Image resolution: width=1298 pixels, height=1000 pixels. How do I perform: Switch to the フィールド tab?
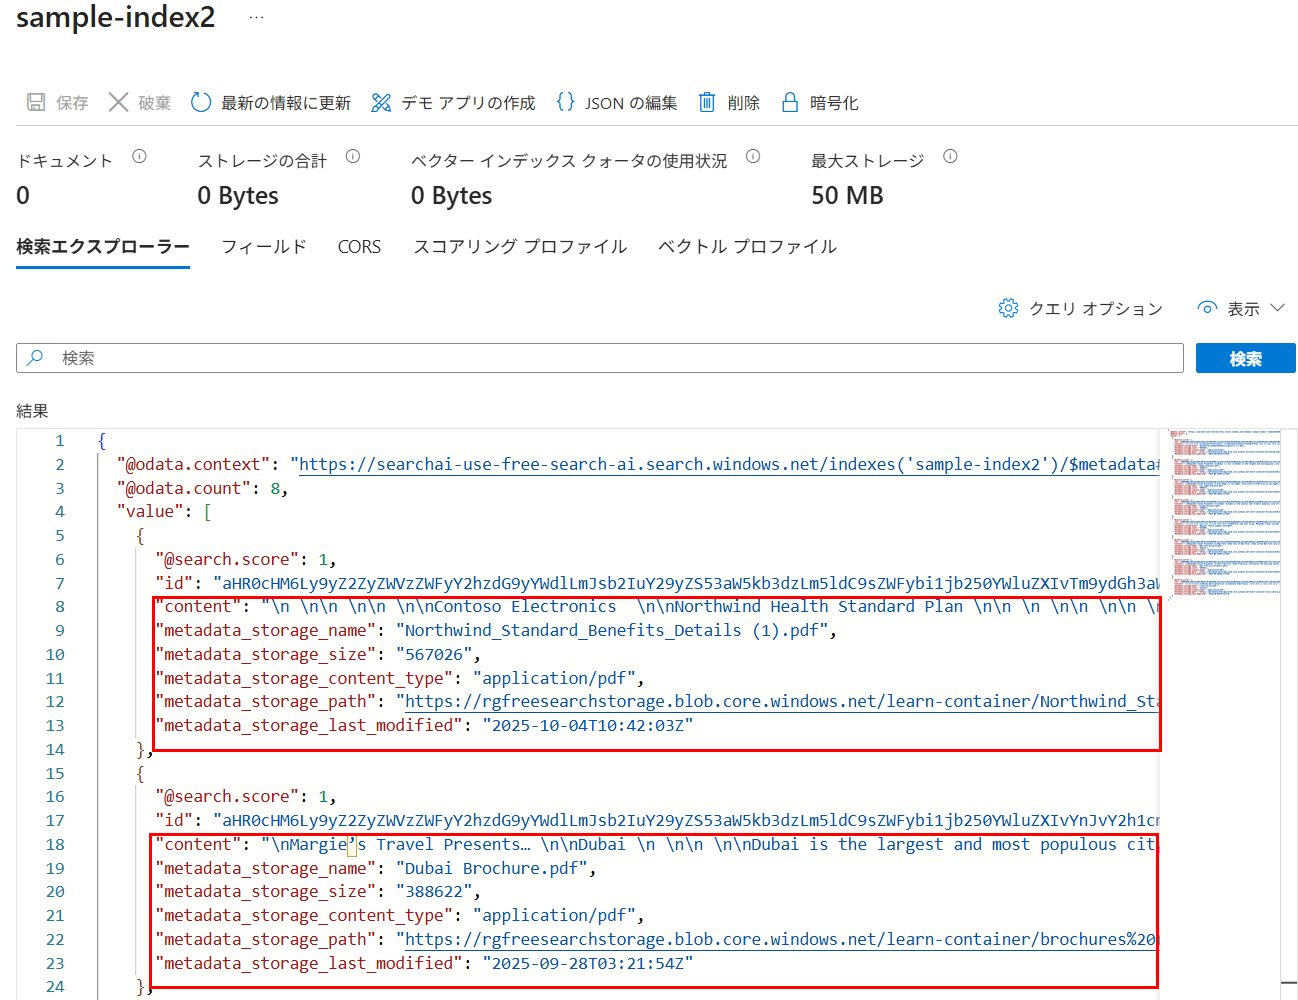264,246
